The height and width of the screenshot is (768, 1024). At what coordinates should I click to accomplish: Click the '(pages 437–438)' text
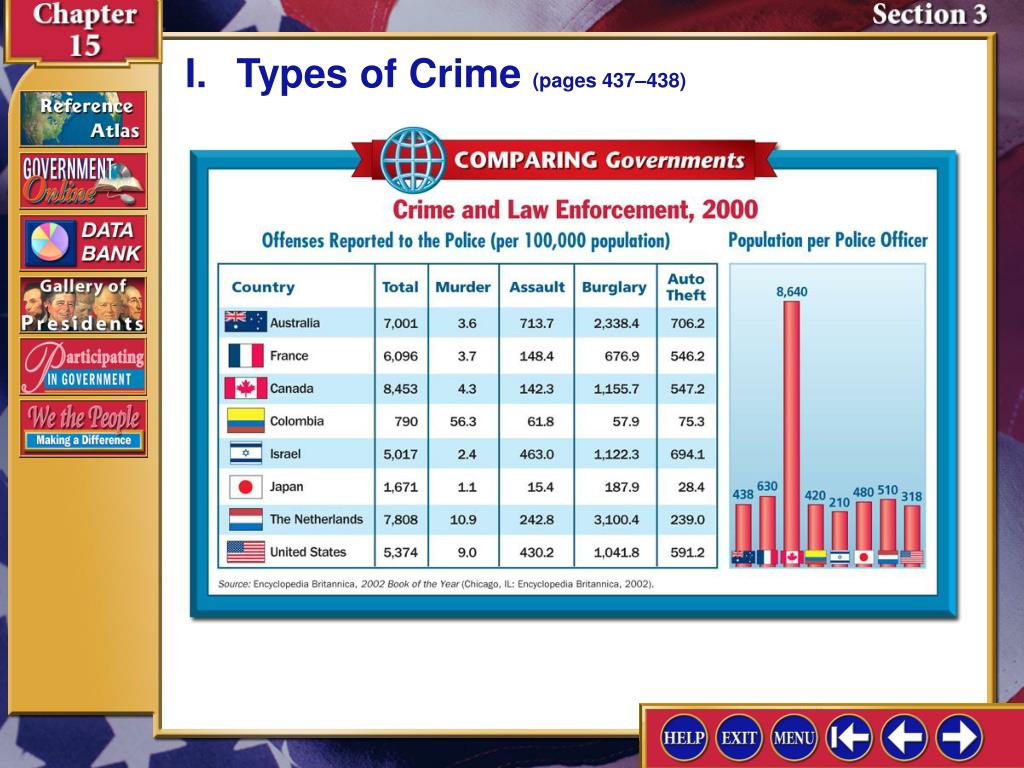point(609,81)
